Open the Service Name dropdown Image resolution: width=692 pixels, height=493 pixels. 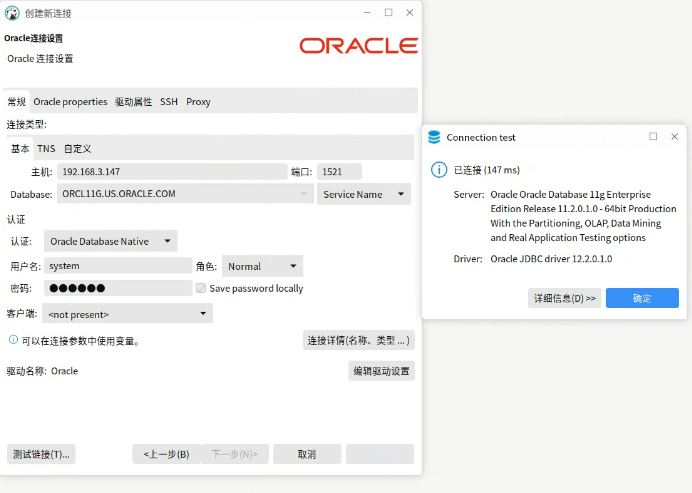pyautogui.click(x=364, y=194)
